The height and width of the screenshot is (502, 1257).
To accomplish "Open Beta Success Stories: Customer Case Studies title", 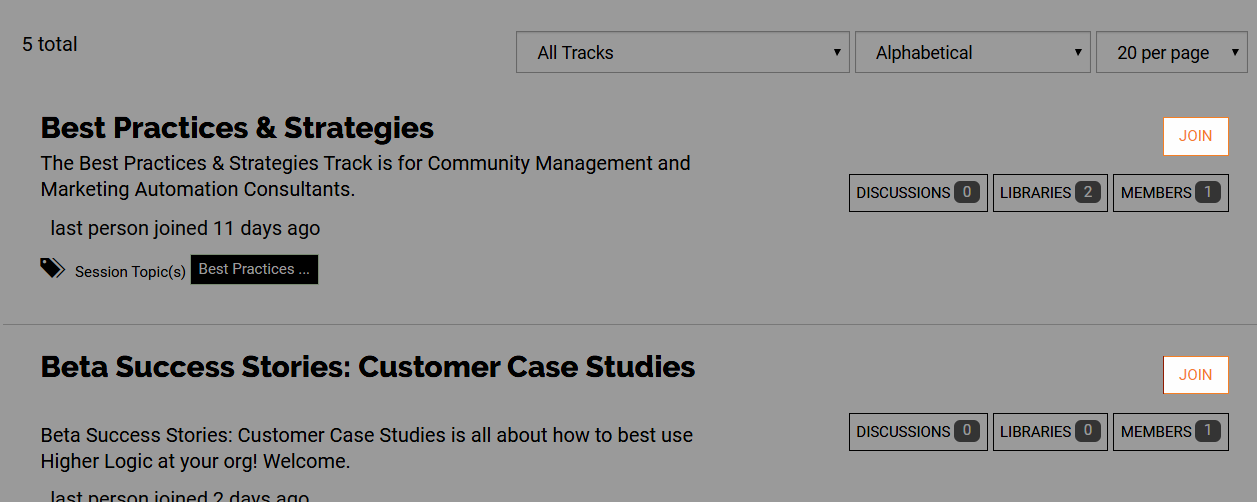I will click(x=367, y=367).
